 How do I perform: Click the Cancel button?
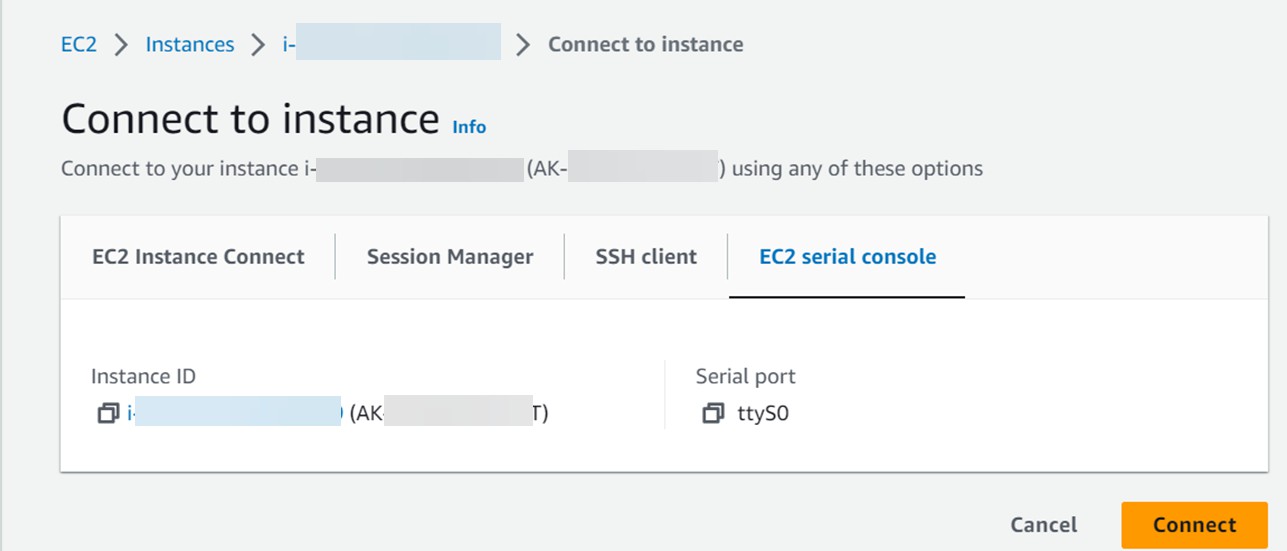[1044, 525]
